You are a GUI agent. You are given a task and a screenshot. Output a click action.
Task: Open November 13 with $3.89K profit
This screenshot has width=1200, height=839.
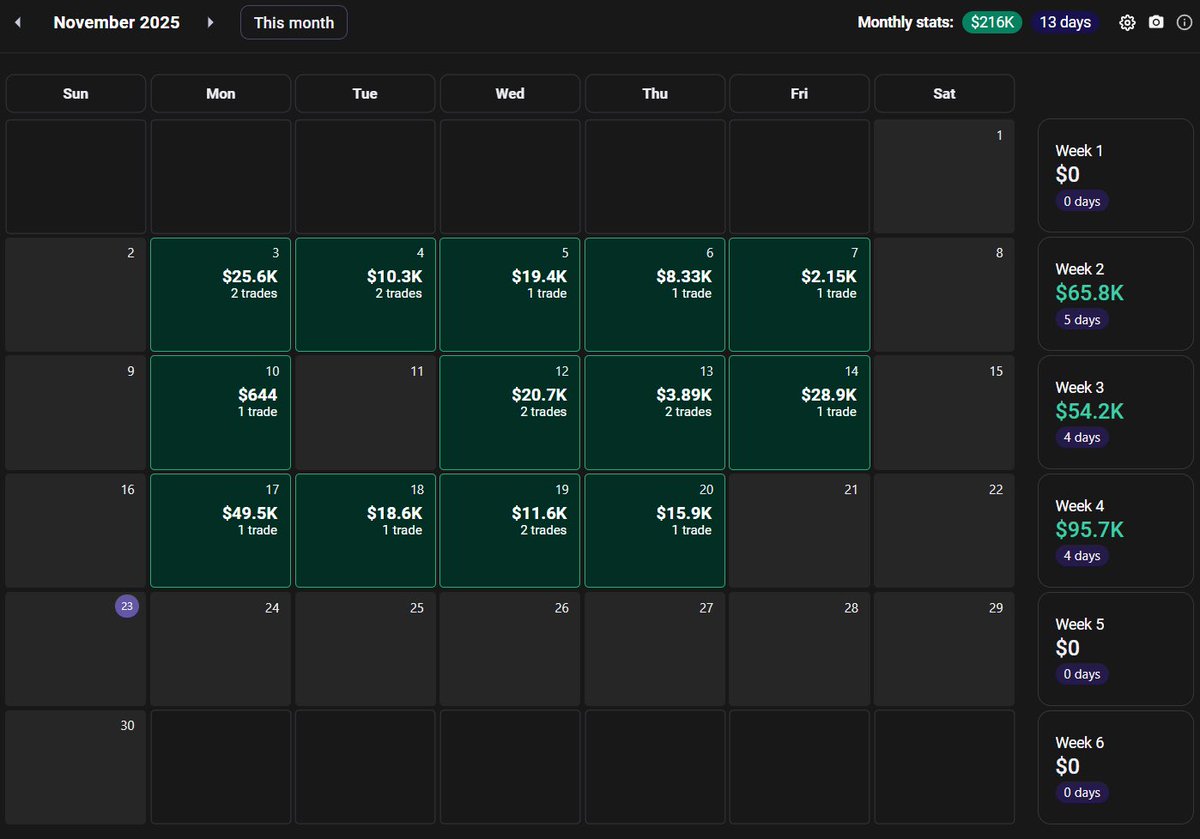pyautogui.click(x=655, y=412)
